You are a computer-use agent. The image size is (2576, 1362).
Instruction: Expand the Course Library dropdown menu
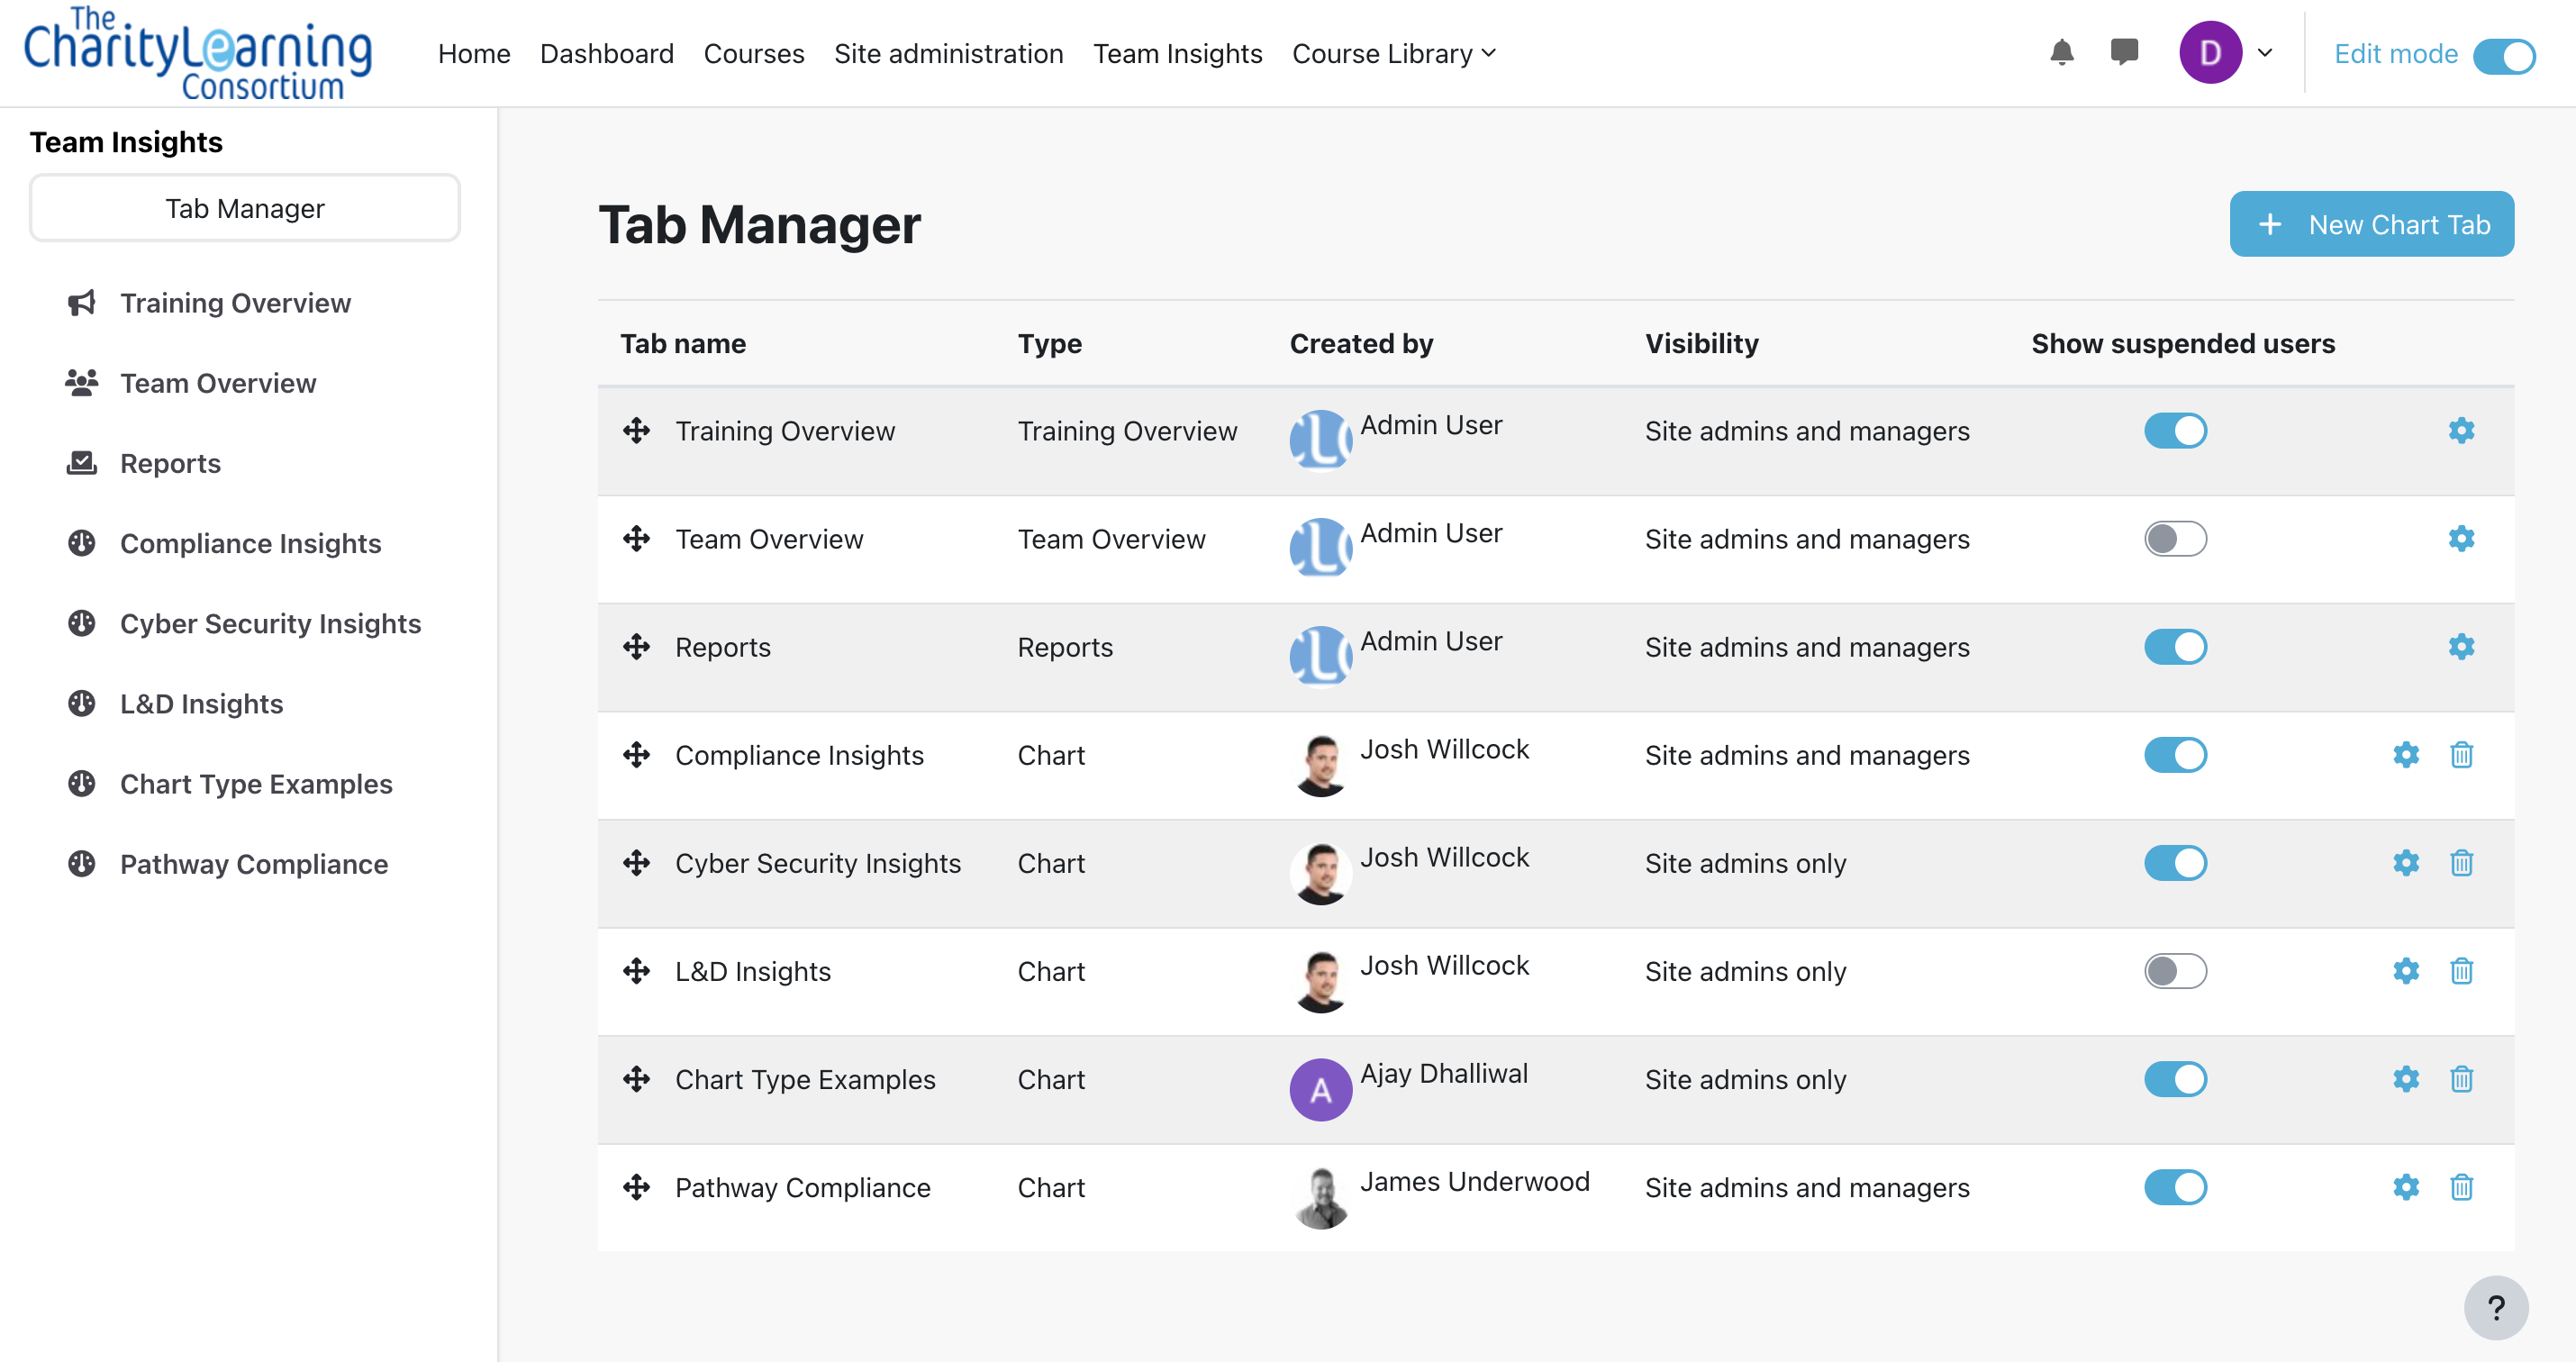click(1393, 53)
